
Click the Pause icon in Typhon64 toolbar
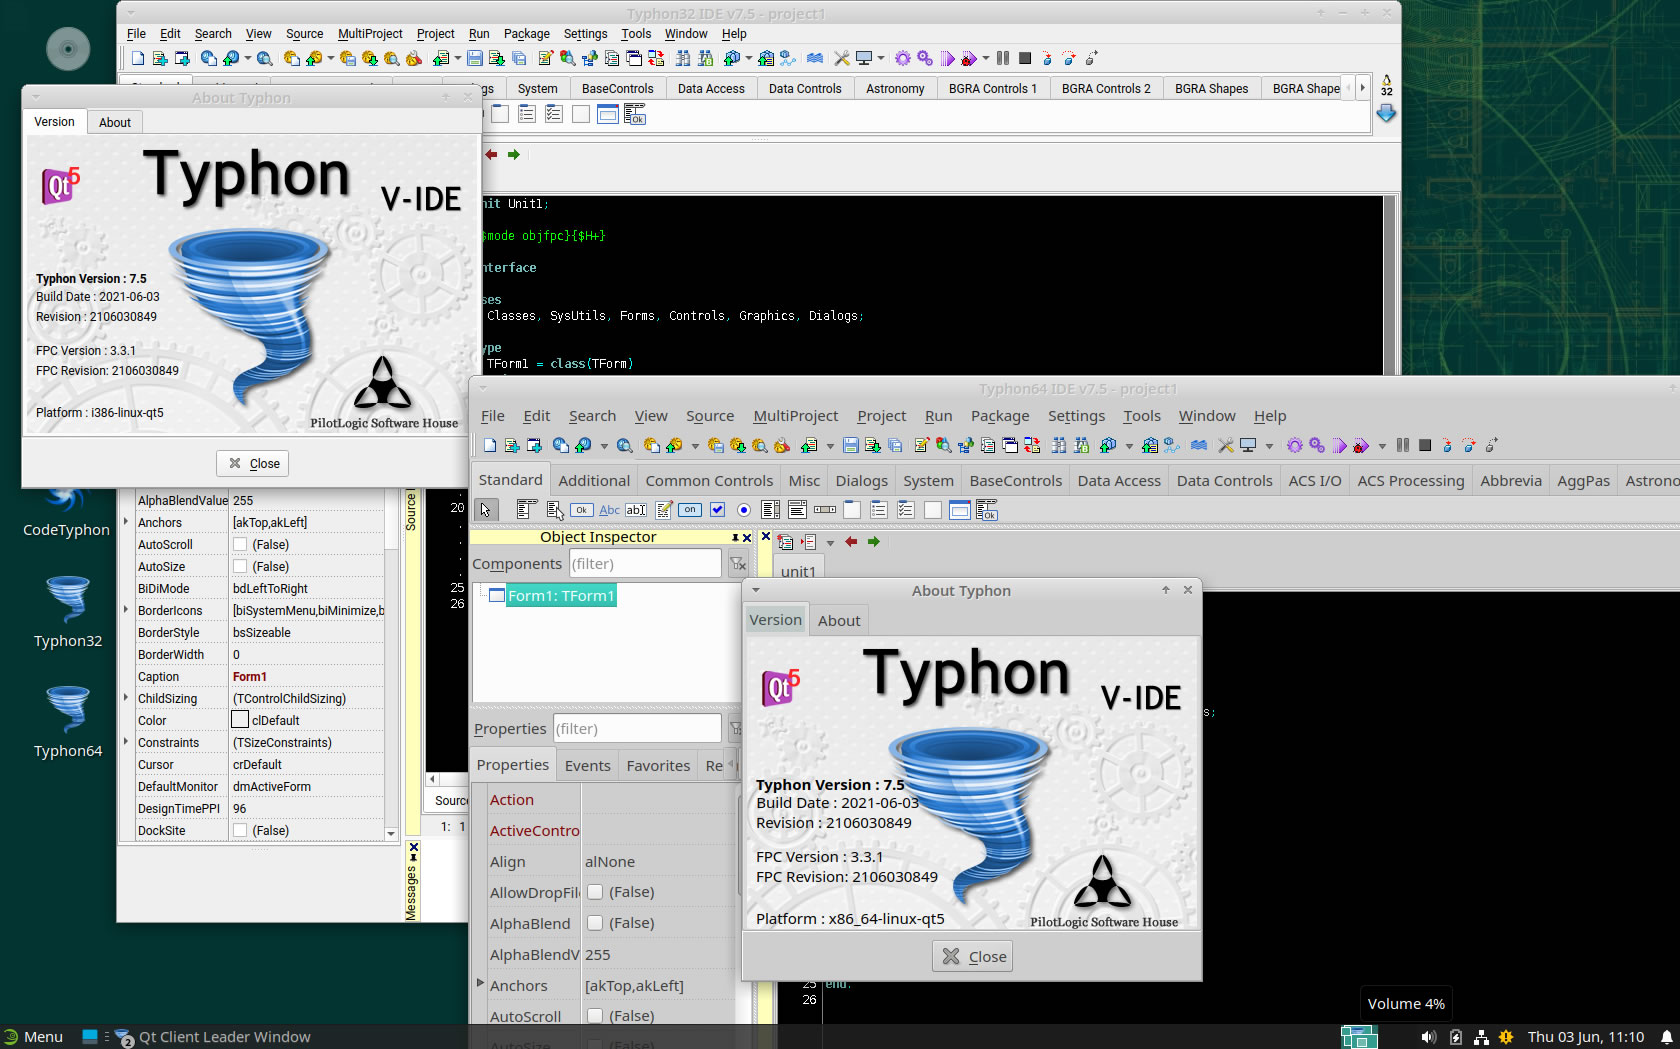(x=1403, y=446)
